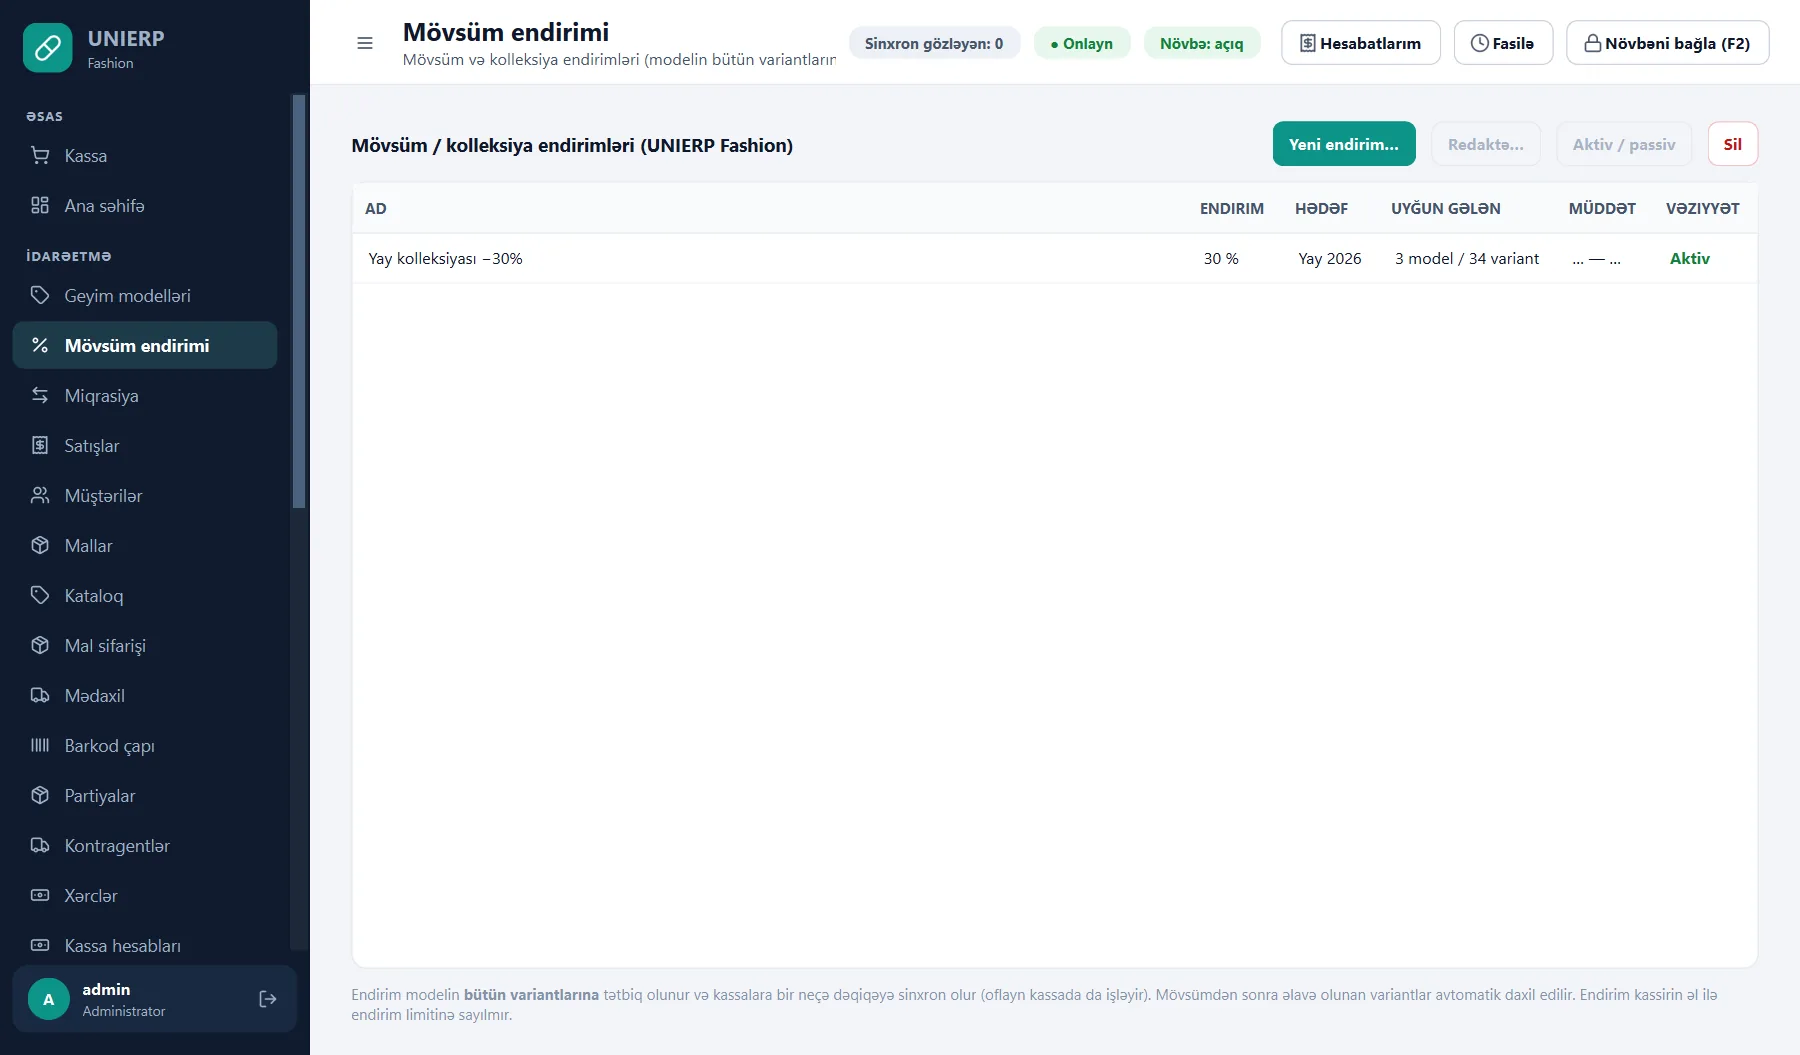1800x1055 pixels.
Task: Click the Redaktə... button
Action: (x=1486, y=144)
